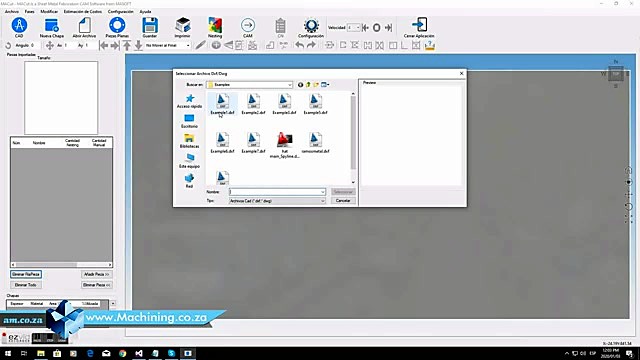Open the dropdown arrow beside the Chapas table

tap(113, 304)
